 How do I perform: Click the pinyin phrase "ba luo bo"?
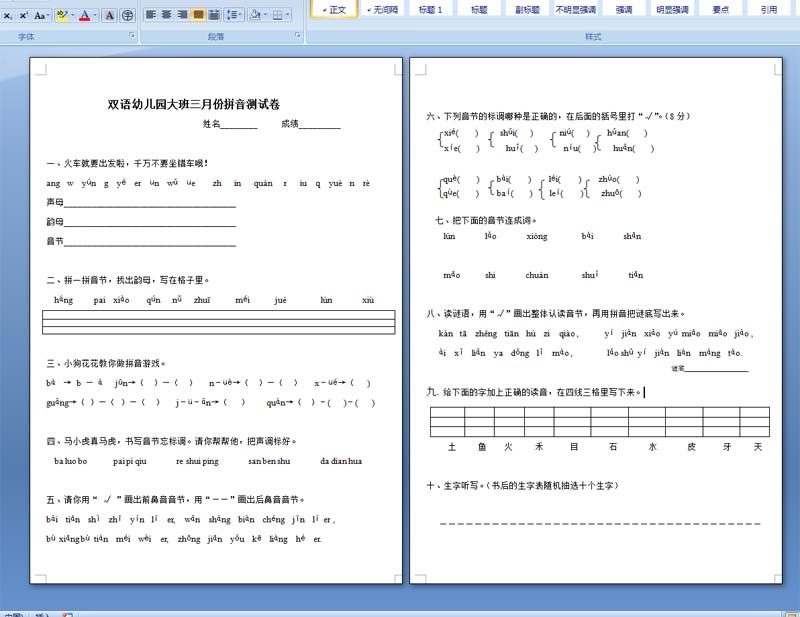[x=71, y=461]
